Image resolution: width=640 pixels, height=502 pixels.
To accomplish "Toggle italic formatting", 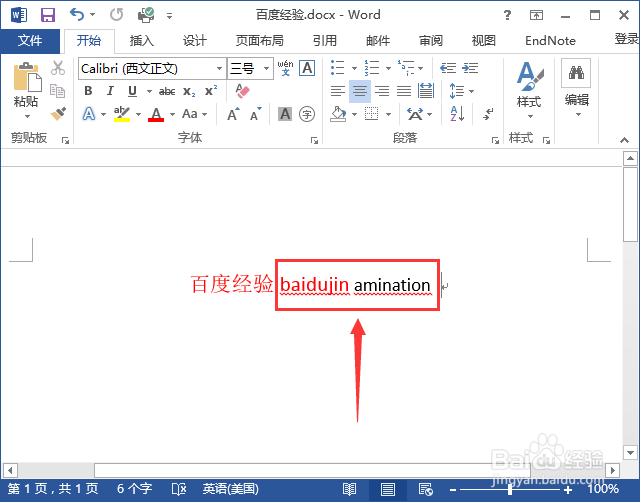I will coord(110,91).
